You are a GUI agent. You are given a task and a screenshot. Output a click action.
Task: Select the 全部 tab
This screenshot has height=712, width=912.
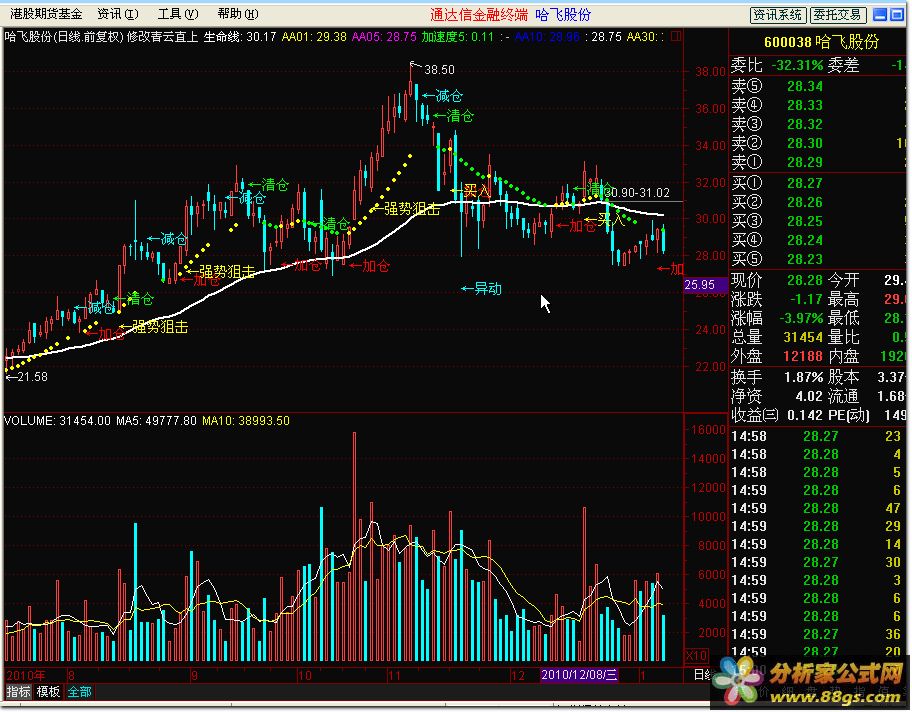click(79, 692)
